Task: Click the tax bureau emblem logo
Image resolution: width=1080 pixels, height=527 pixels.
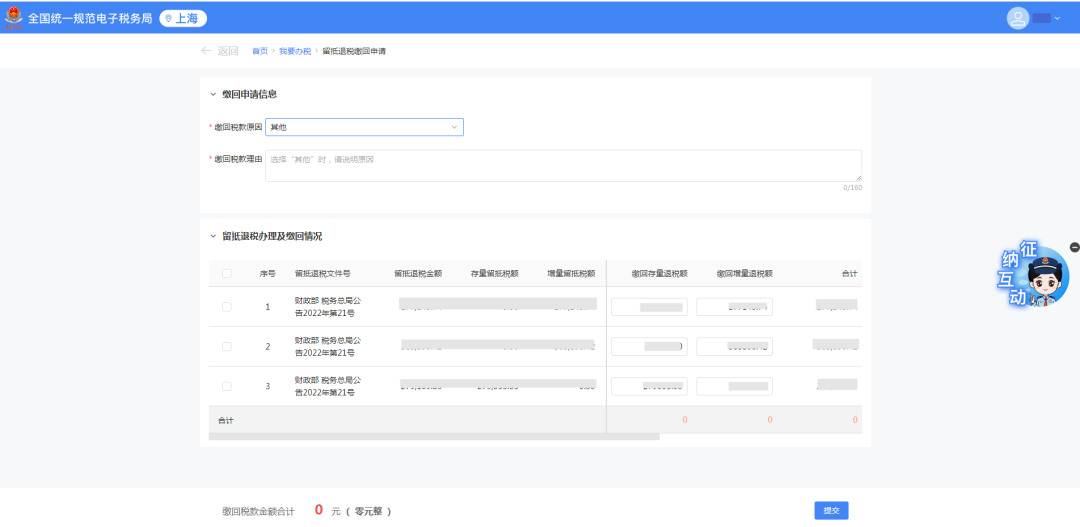Action: [x=14, y=17]
